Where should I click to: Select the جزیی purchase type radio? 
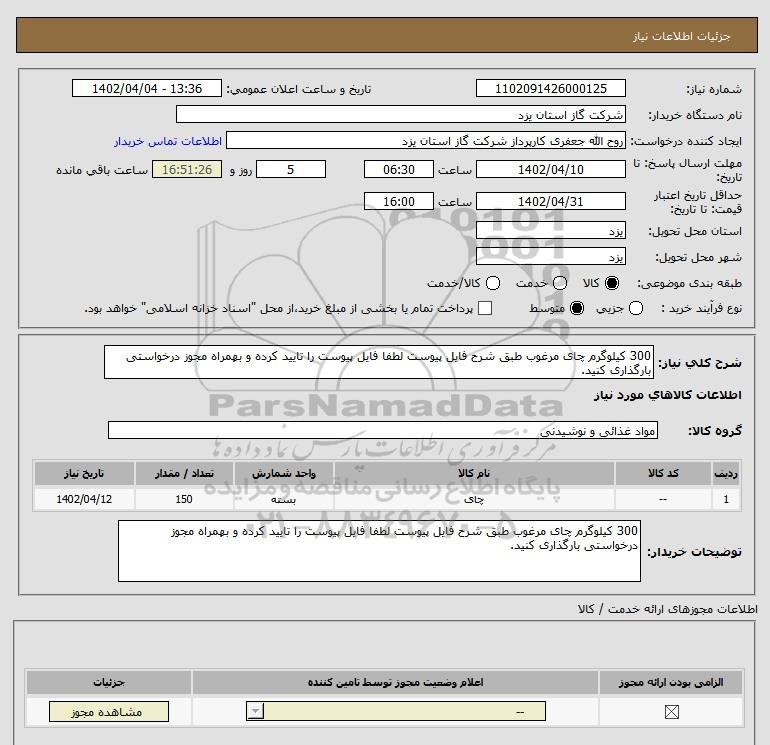pos(636,308)
